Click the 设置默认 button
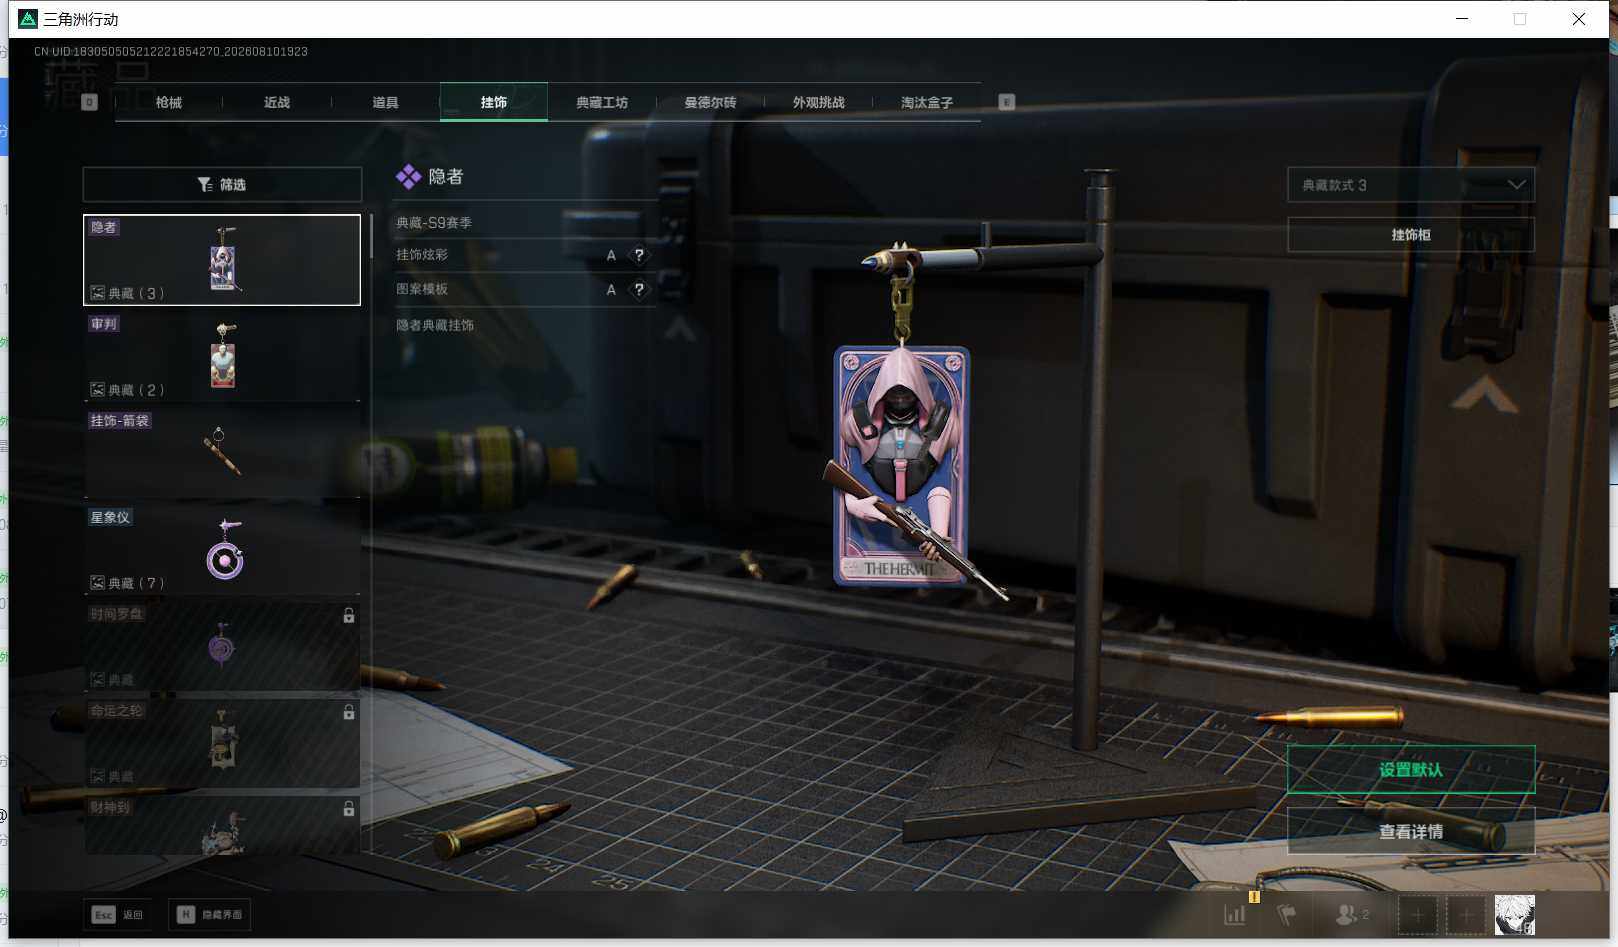The image size is (1618, 947). [1411, 769]
